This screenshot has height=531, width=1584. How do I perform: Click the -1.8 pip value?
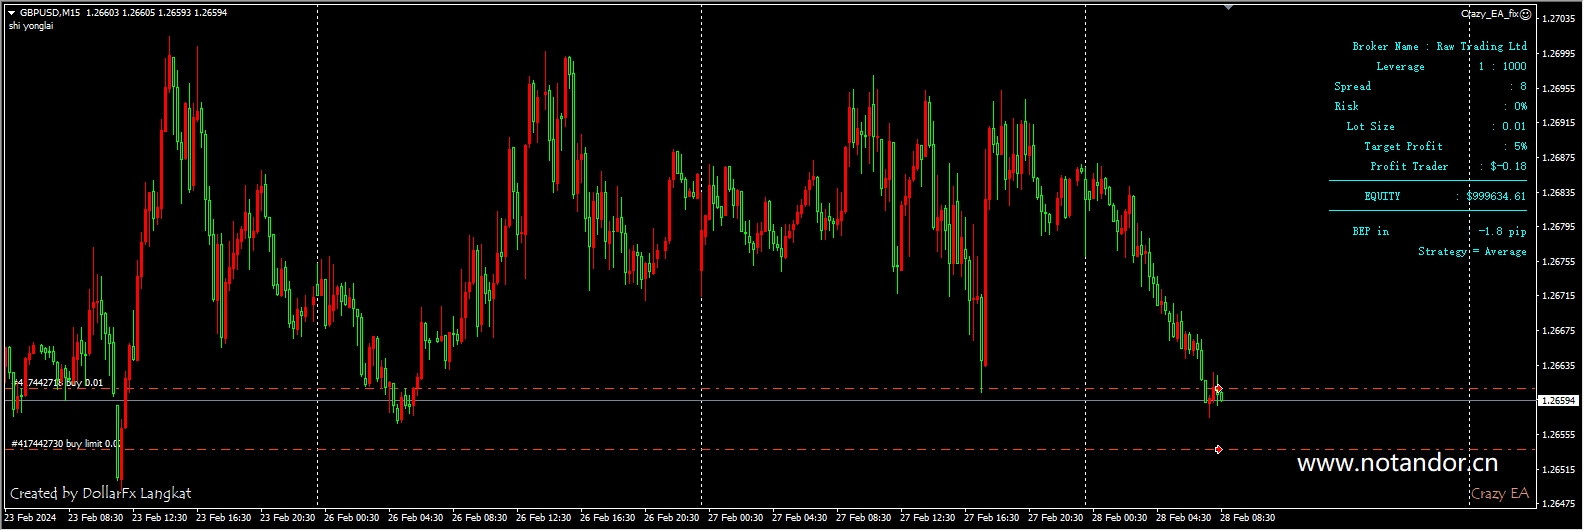coord(1502,231)
